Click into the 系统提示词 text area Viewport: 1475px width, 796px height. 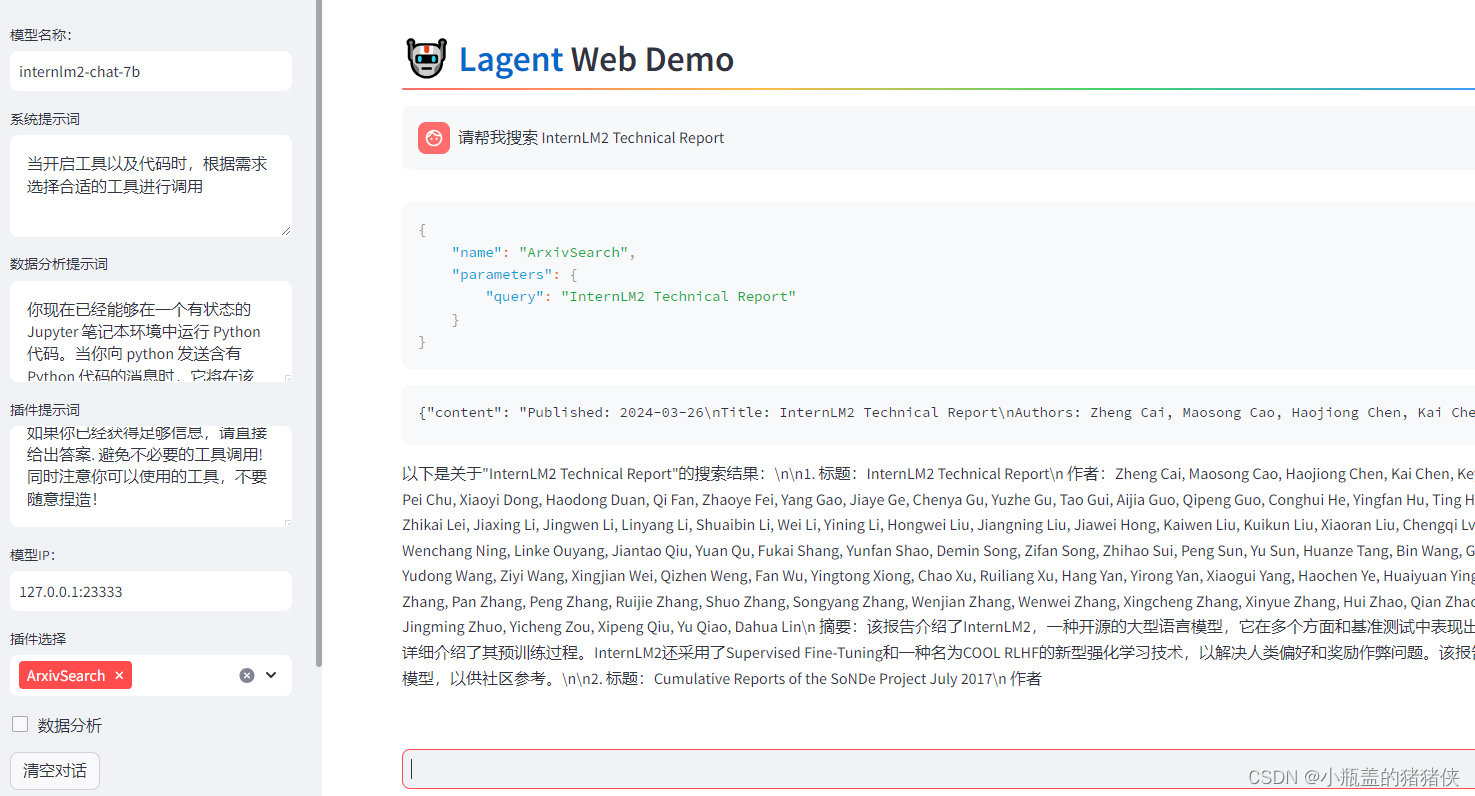pyautogui.click(x=151, y=186)
